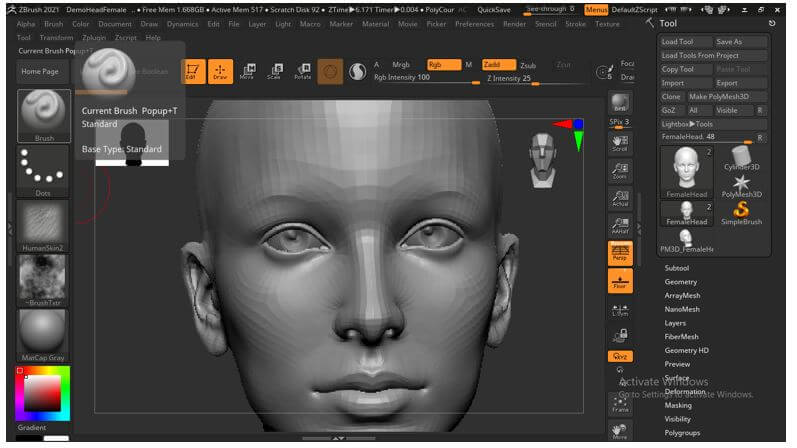Open the HumanSkin2 alpha selector

[x=43, y=226]
